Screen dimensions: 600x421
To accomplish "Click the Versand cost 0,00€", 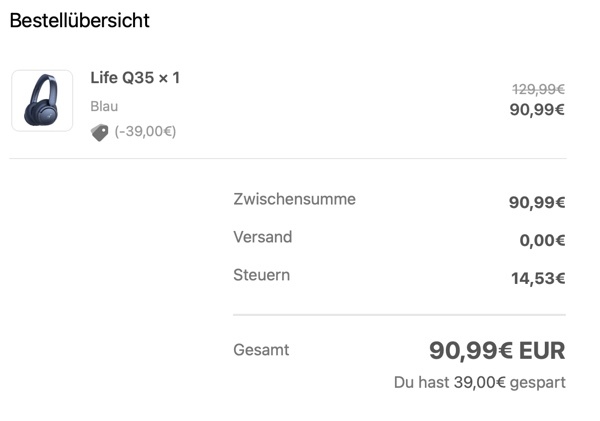I will click(543, 240).
